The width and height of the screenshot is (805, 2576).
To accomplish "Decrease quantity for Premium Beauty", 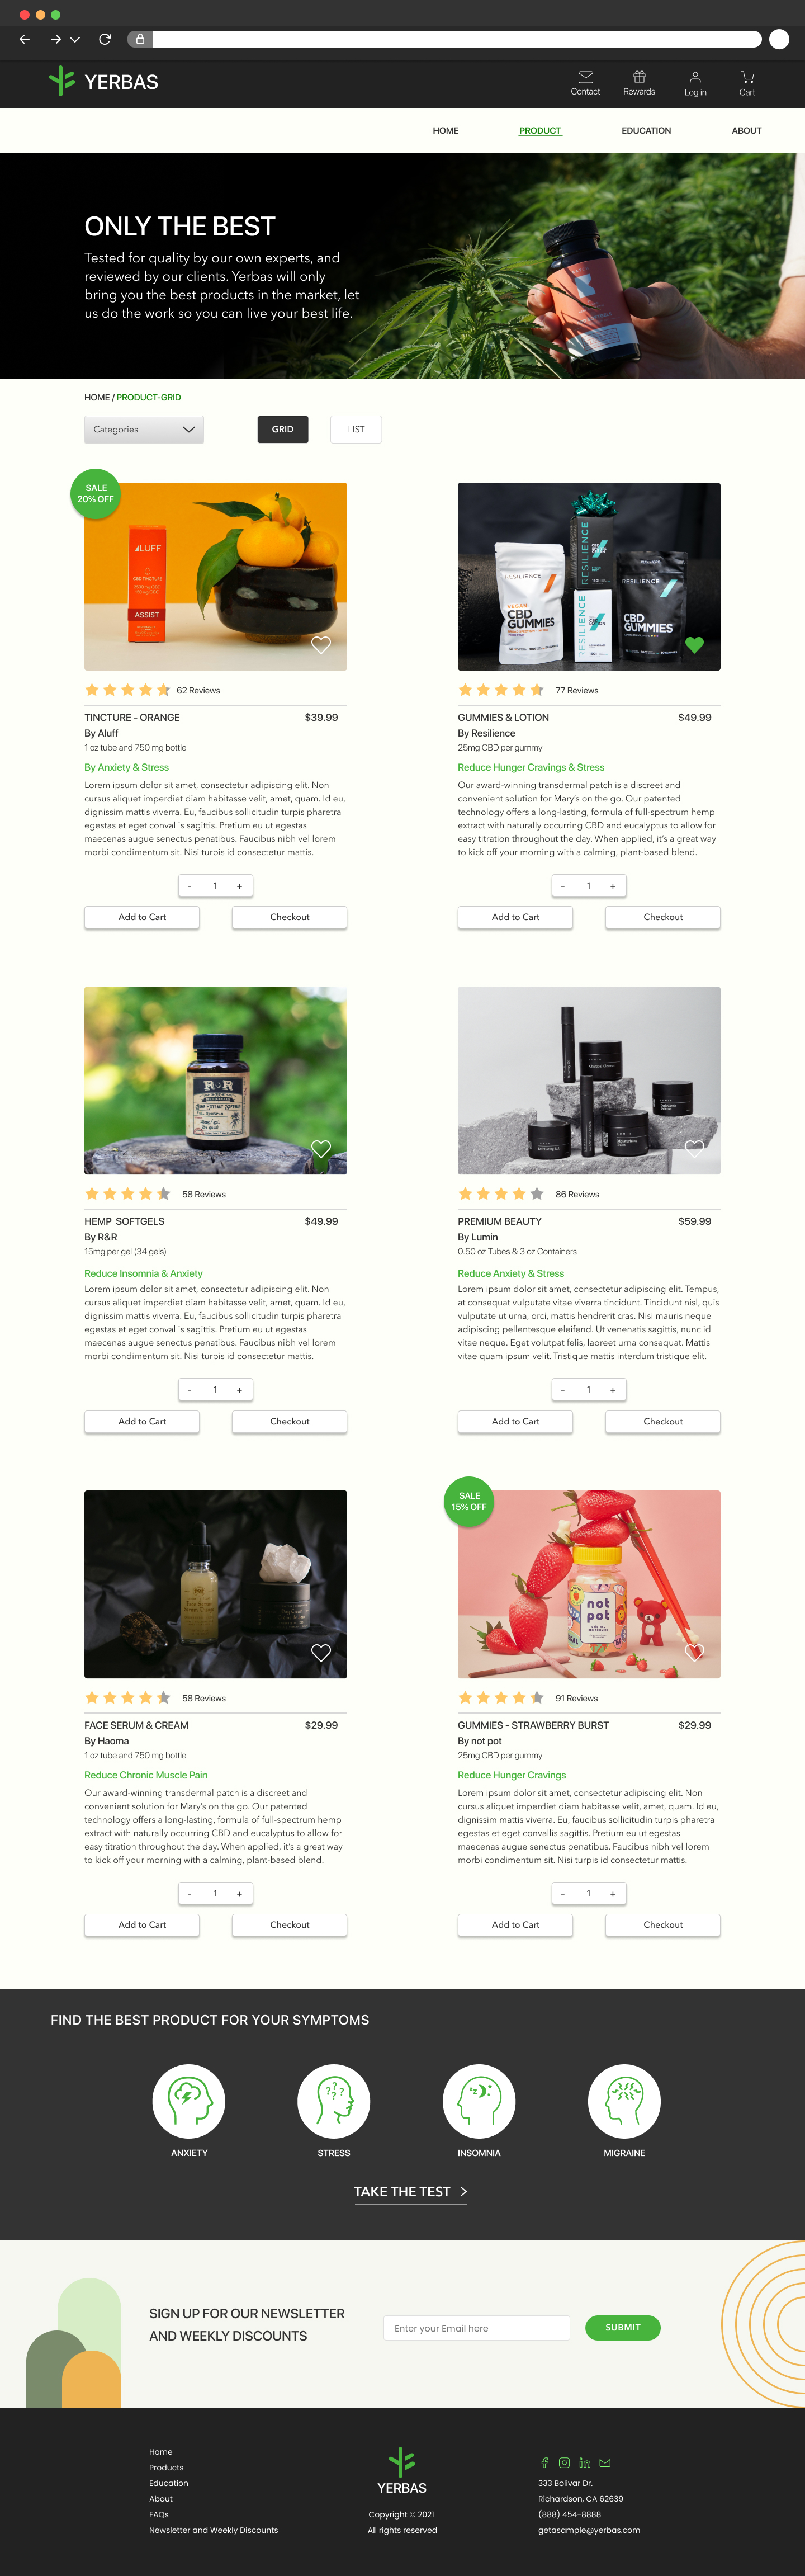I will (x=562, y=1390).
